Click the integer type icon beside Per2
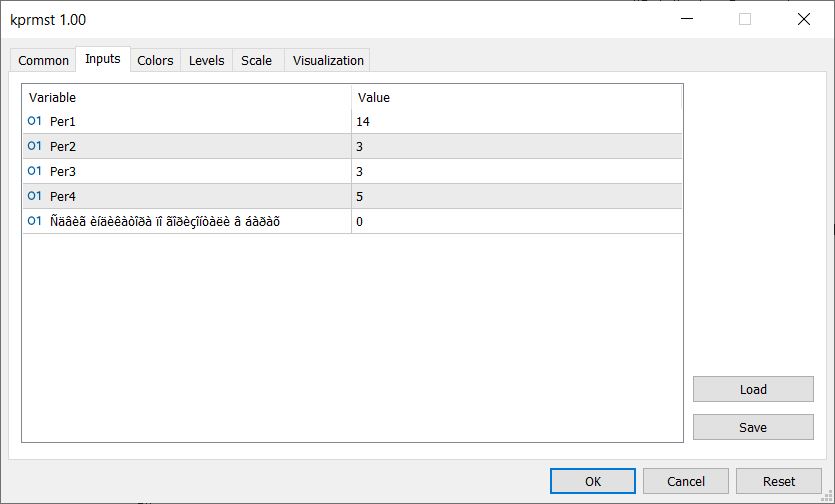Viewport: 835px width, 504px height. 34,146
